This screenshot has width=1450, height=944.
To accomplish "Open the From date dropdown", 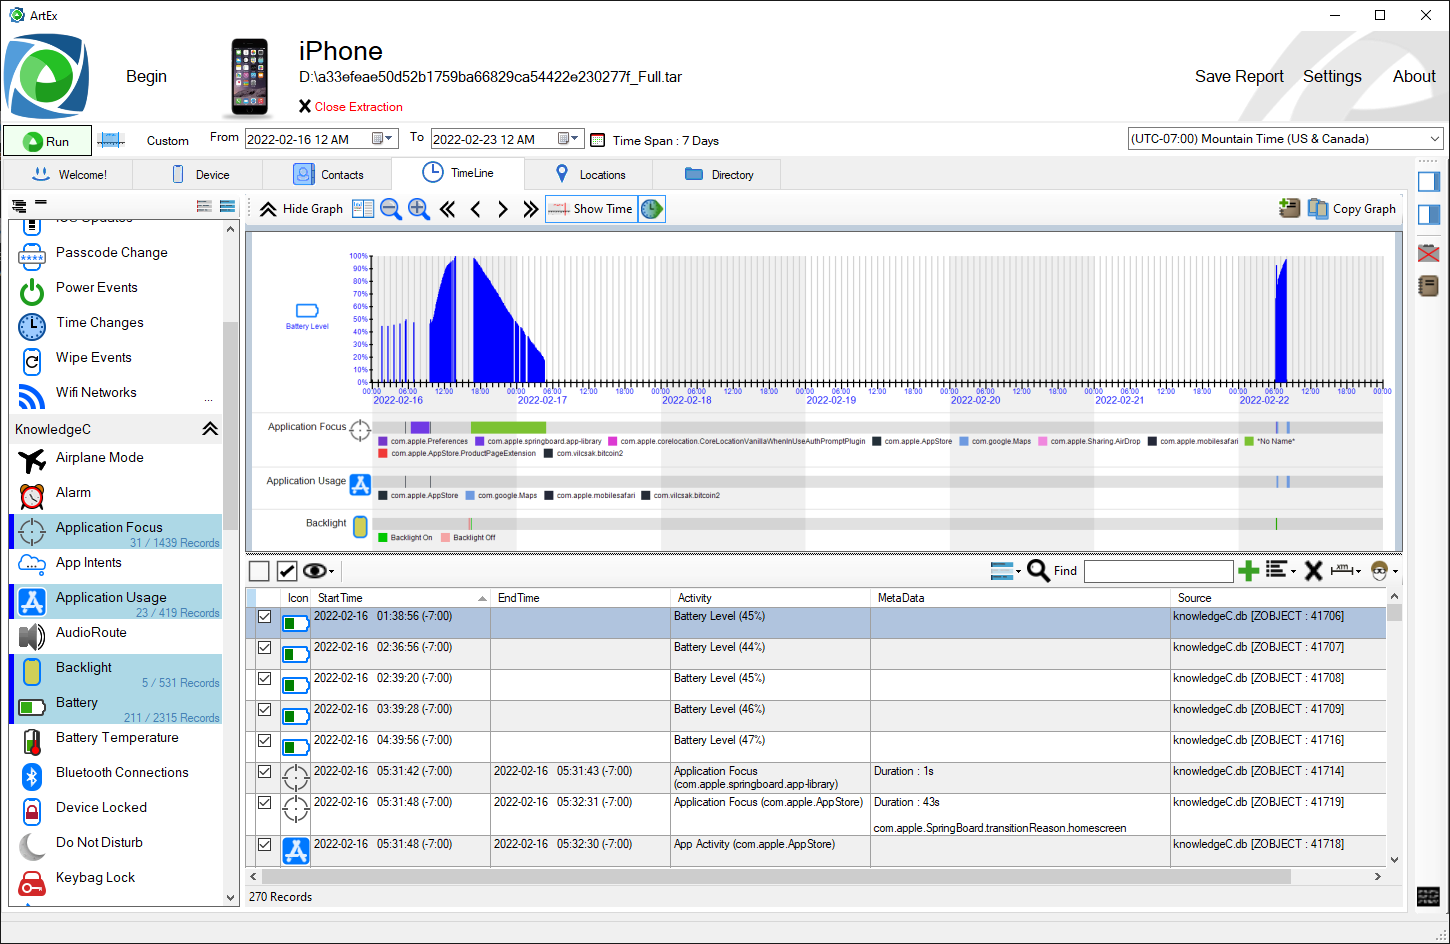I will pos(383,139).
